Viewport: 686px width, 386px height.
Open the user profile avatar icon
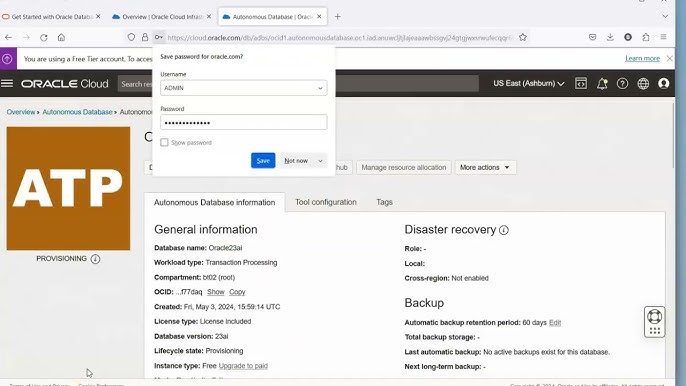(664, 83)
